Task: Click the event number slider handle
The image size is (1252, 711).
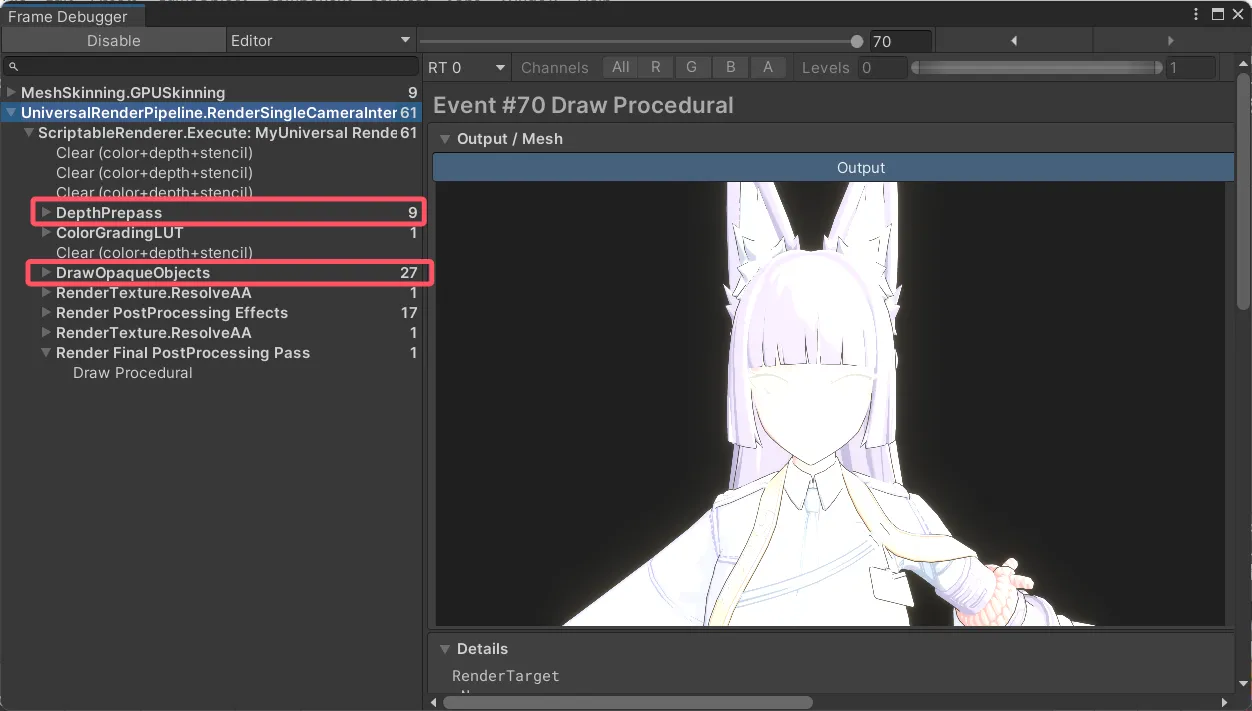Action: 857,41
